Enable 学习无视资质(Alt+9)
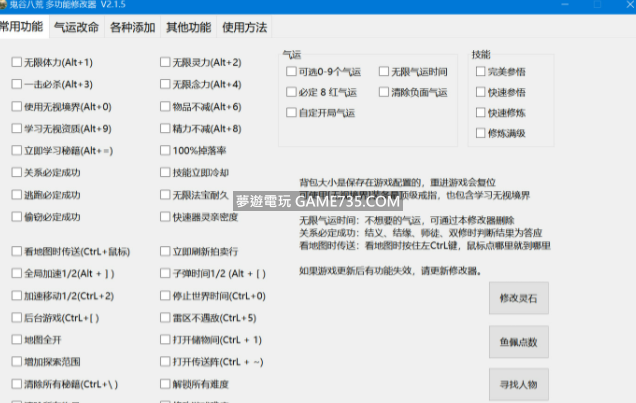Image resolution: width=636 pixels, height=403 pixels. tap(17, 128)
